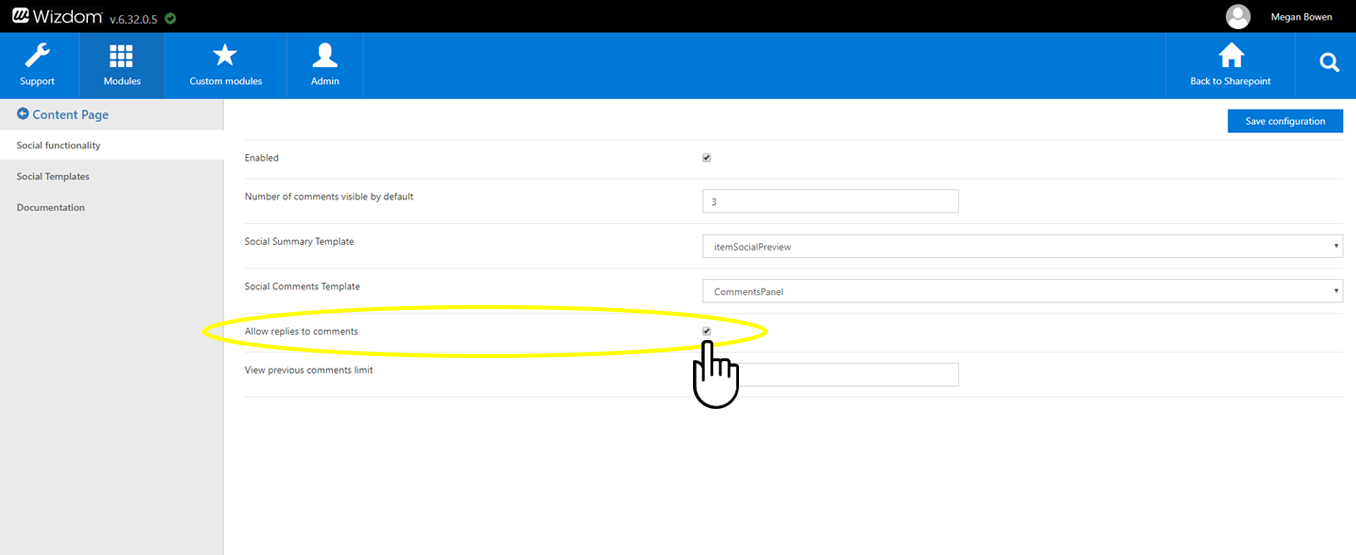The image size is (1356, 555).
Task: Open the Support wrench icon
Action: 37,55
